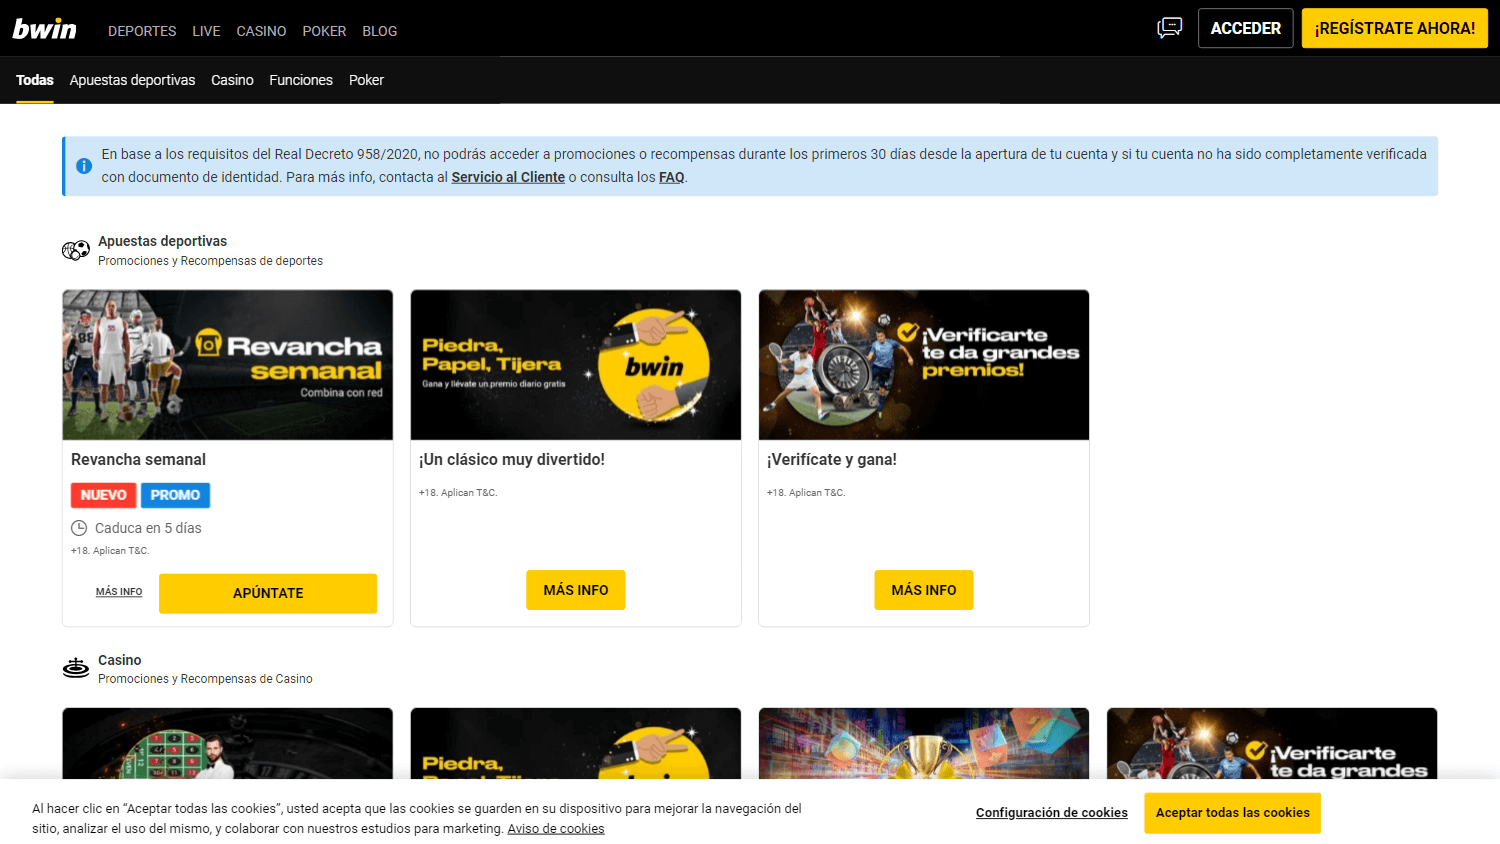Viewport: 1500px width, 844px height.
Task: Click the roulette icon beside Casino section
Action: pos(76,668)
